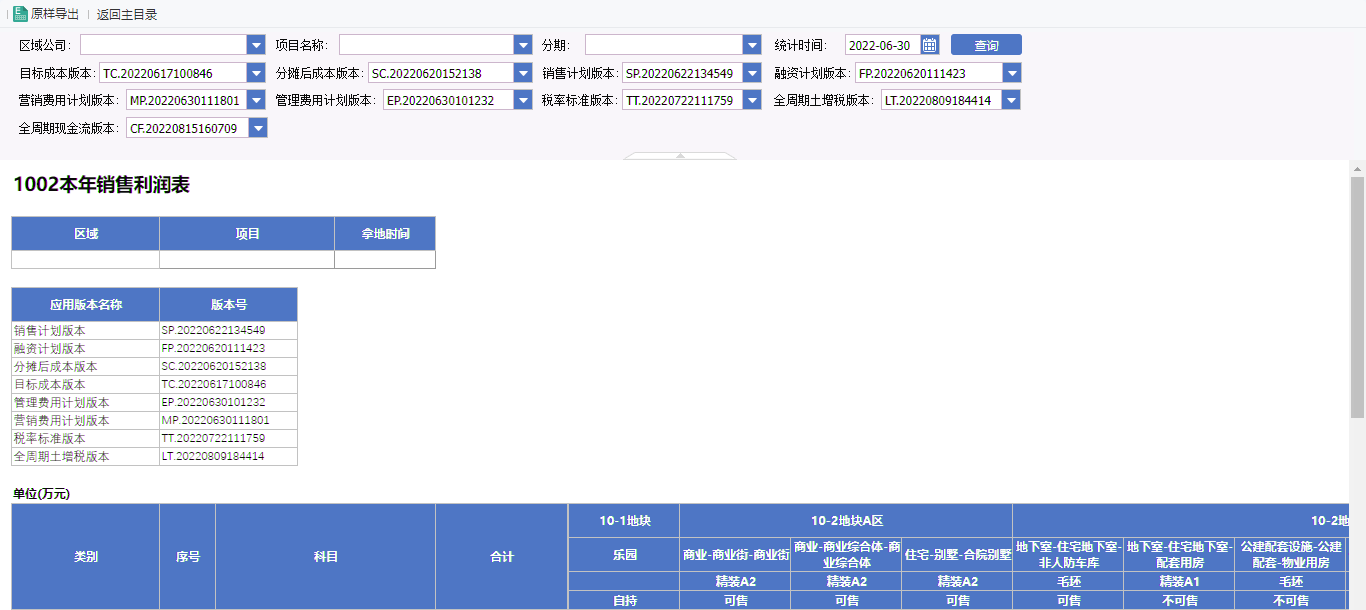The image size is (1366, 610).
Task: Open the project name dropdown
Action: click(522, 45)
